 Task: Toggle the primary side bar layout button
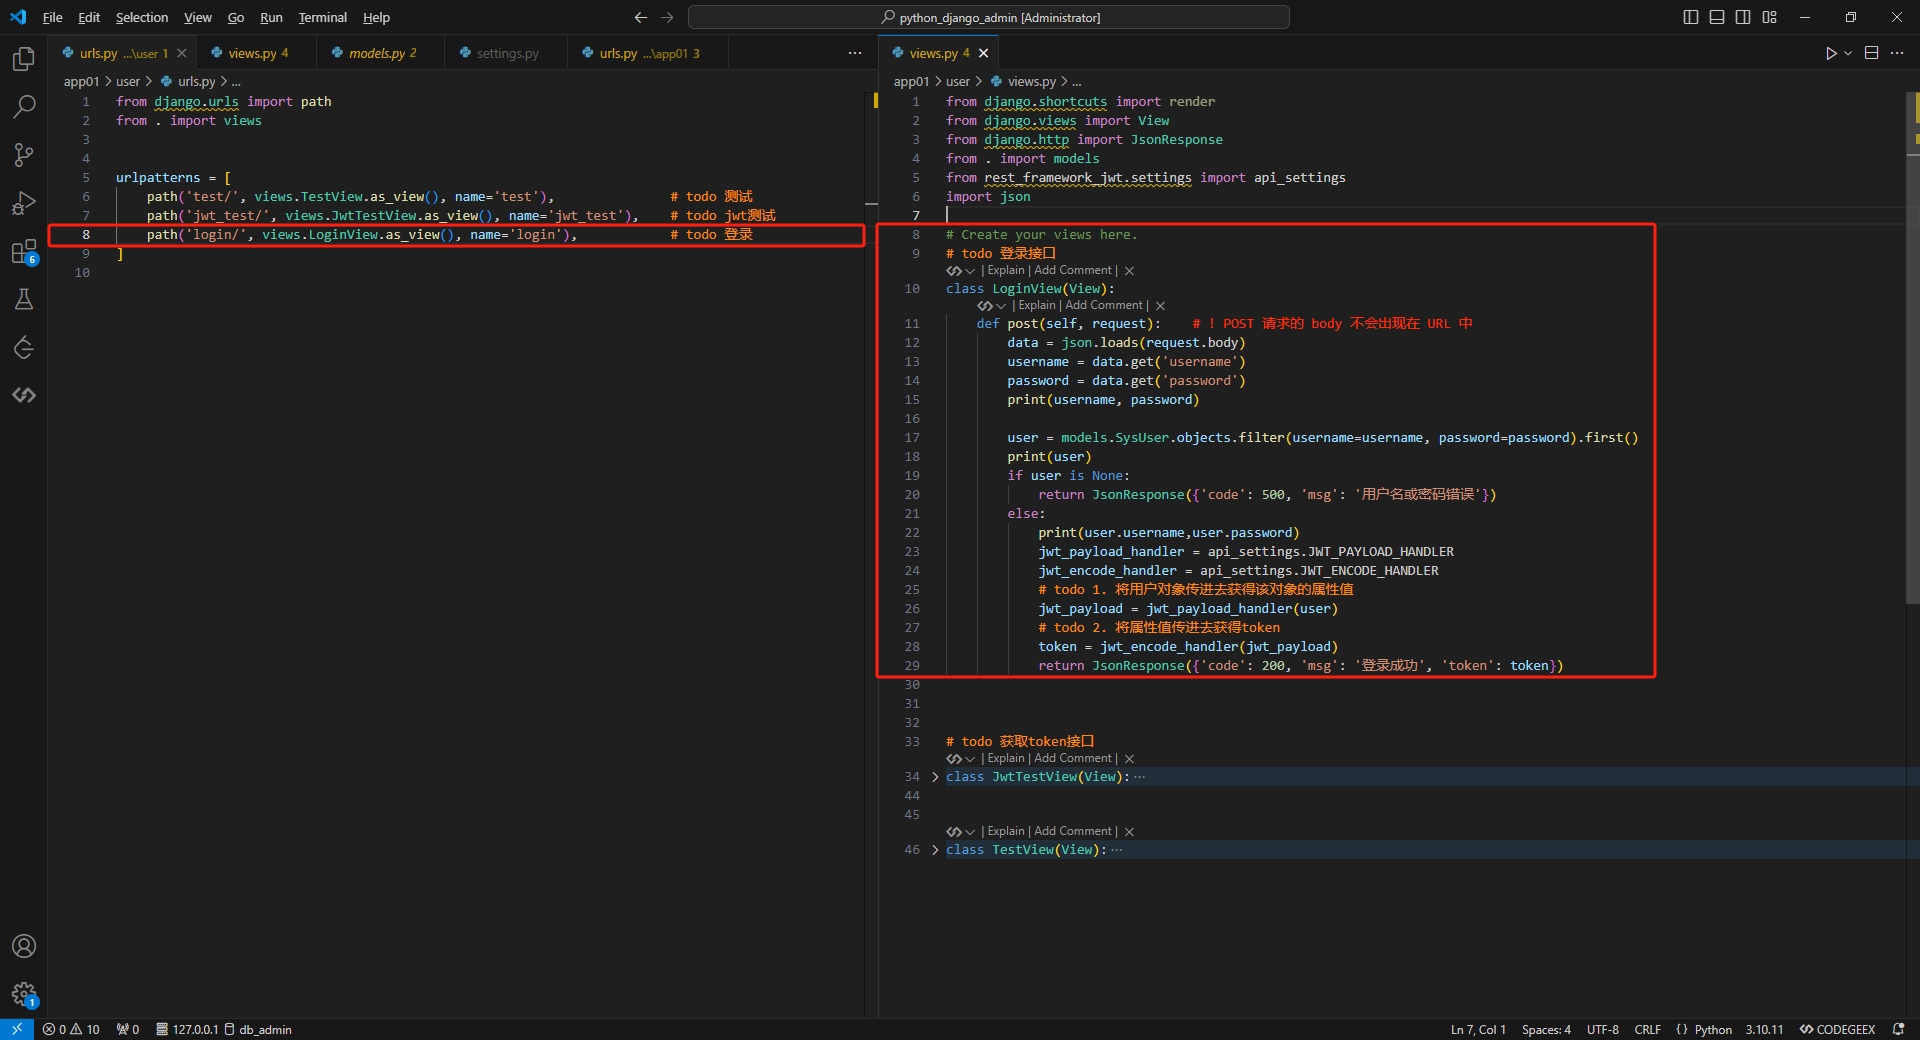point(1690,17)
